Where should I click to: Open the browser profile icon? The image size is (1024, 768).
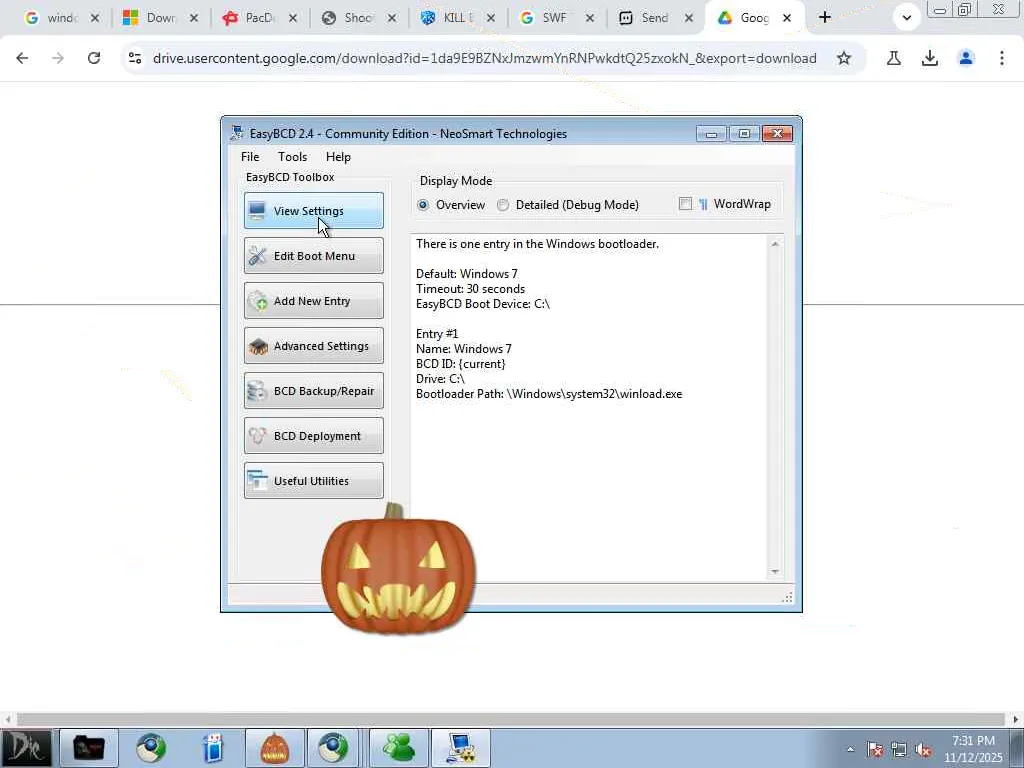pos(966,58)
